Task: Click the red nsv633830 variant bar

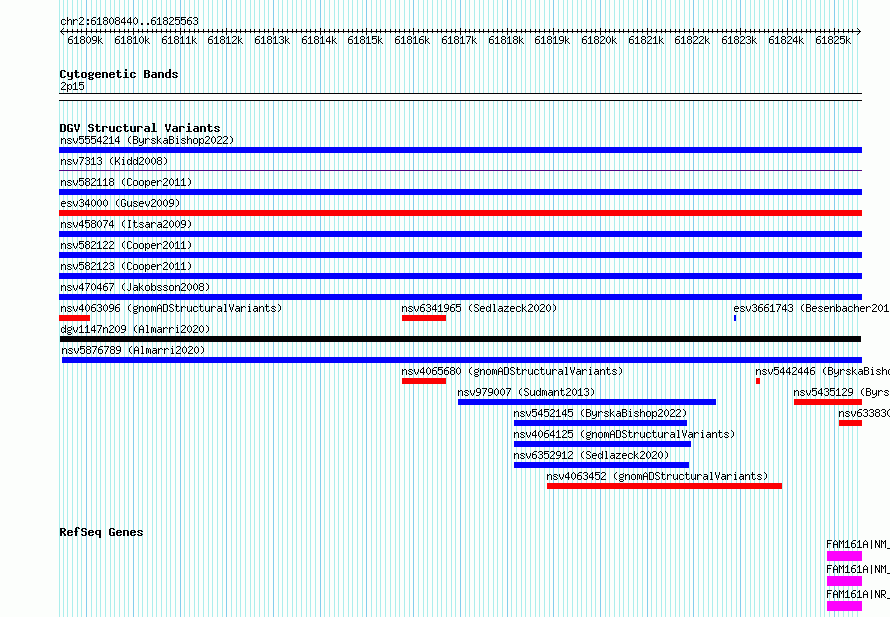Action: click(850, 423)
